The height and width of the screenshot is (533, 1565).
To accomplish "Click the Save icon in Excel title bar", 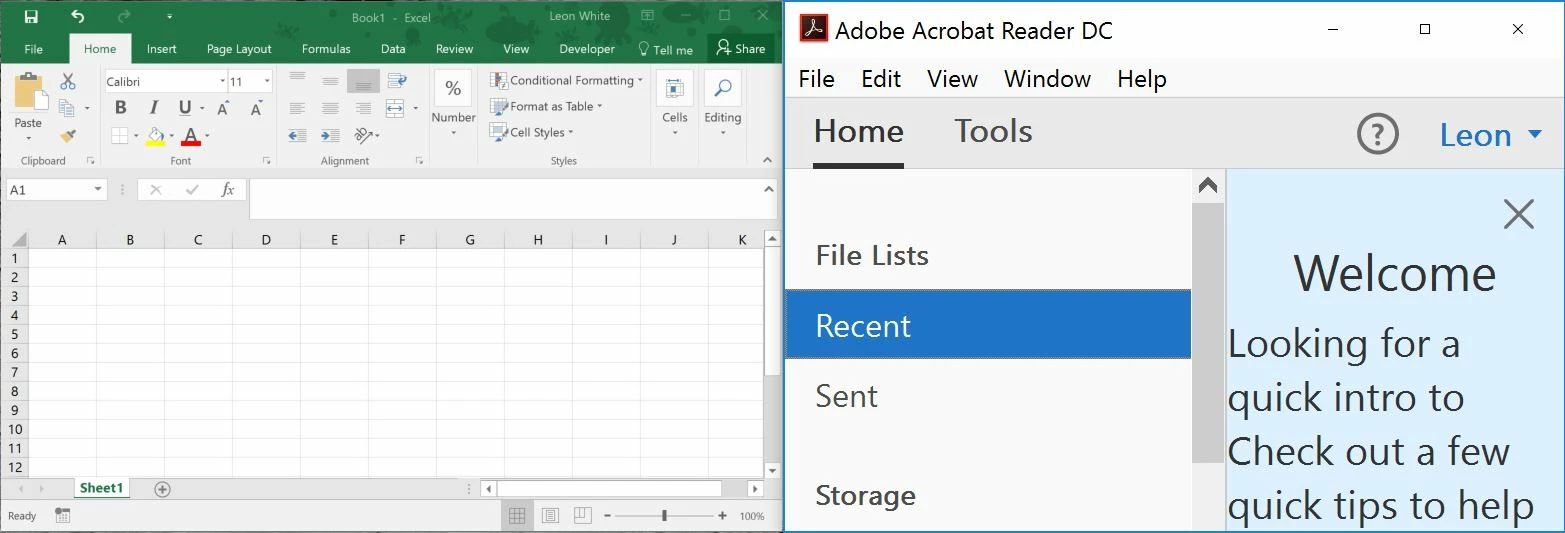I will pyautogui.click(x=31, y=17).
